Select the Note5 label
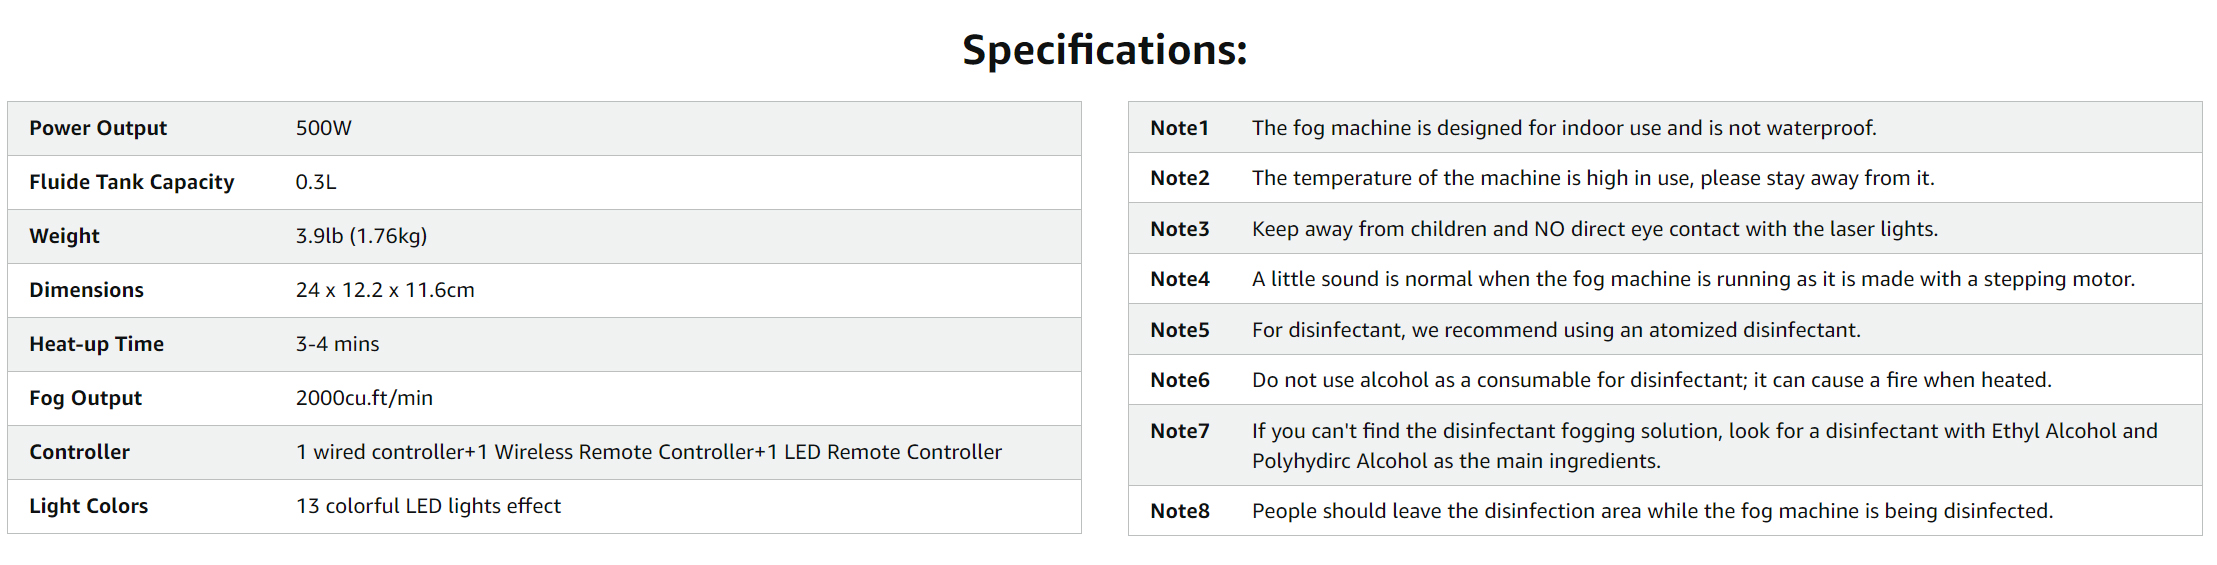This screenshot has height=565, width=2217. coord(1180,330)
